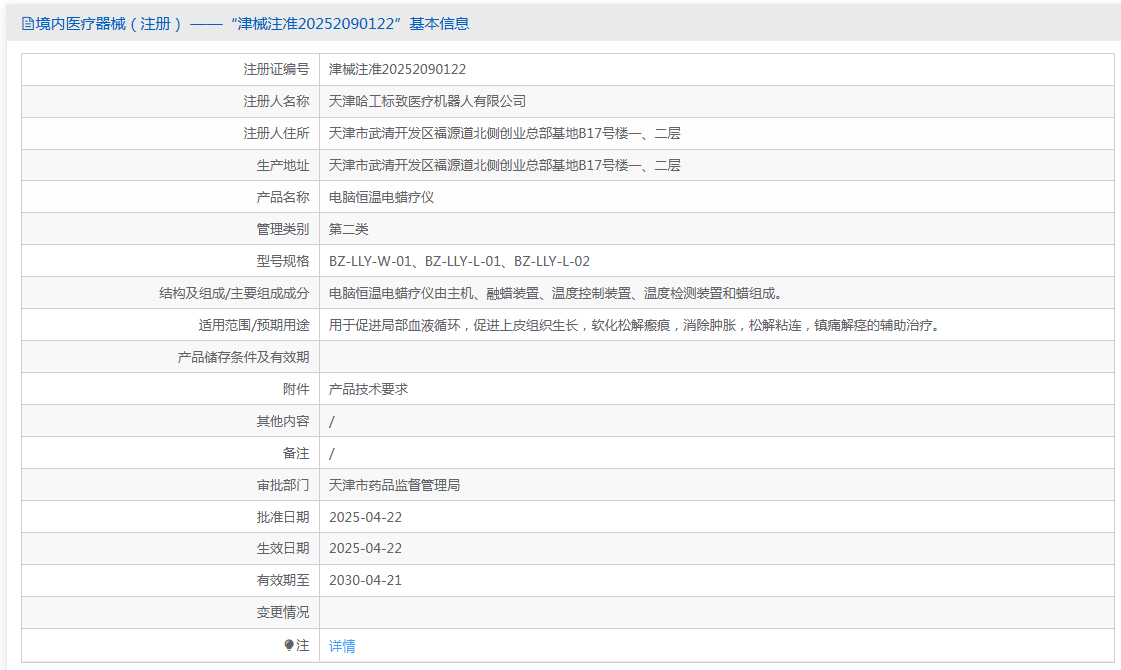The image size is (1121, 670).
Task: Click the 变更情况 label
Action: pyautogui.click(x=283, y=613)
